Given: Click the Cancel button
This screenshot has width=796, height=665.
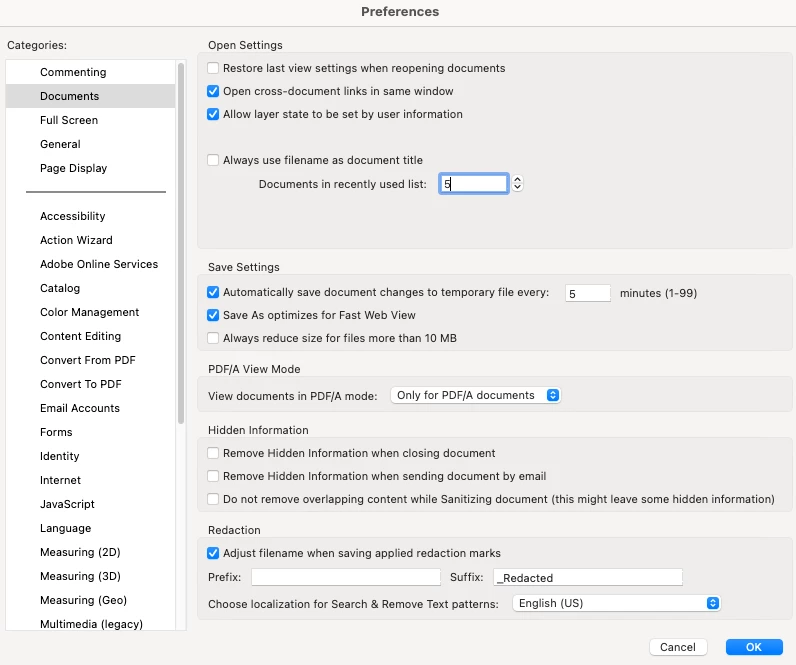Looking at the screenshot, I should (x=678, y=647).
